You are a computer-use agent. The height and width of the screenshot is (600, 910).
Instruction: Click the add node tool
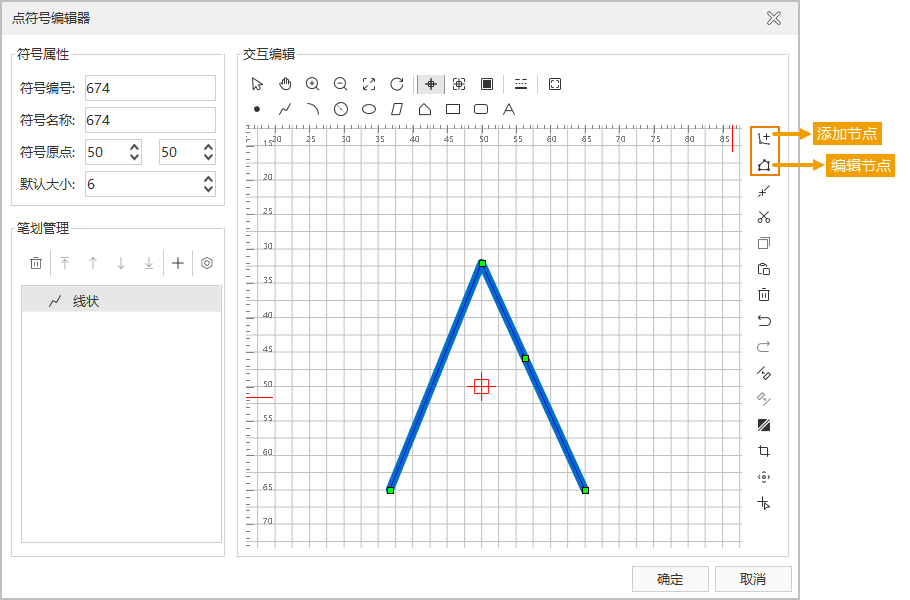pos(764,138)
